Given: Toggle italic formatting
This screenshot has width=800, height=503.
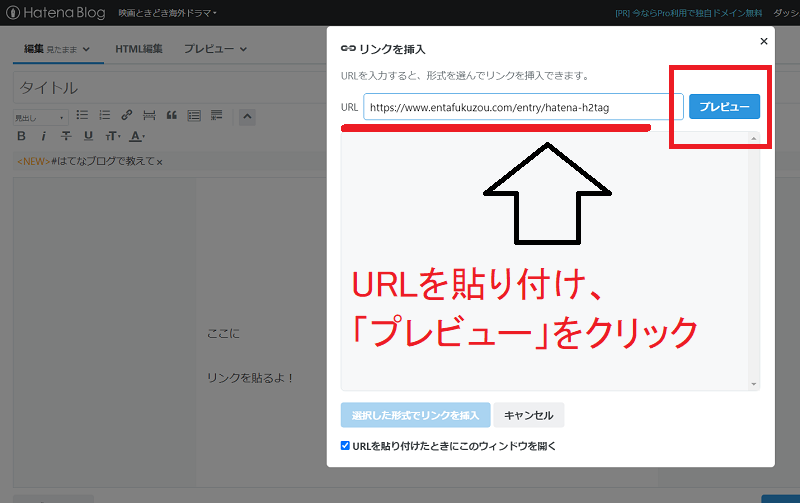Looking at the screenshot, I should click(x=44, y=136).
